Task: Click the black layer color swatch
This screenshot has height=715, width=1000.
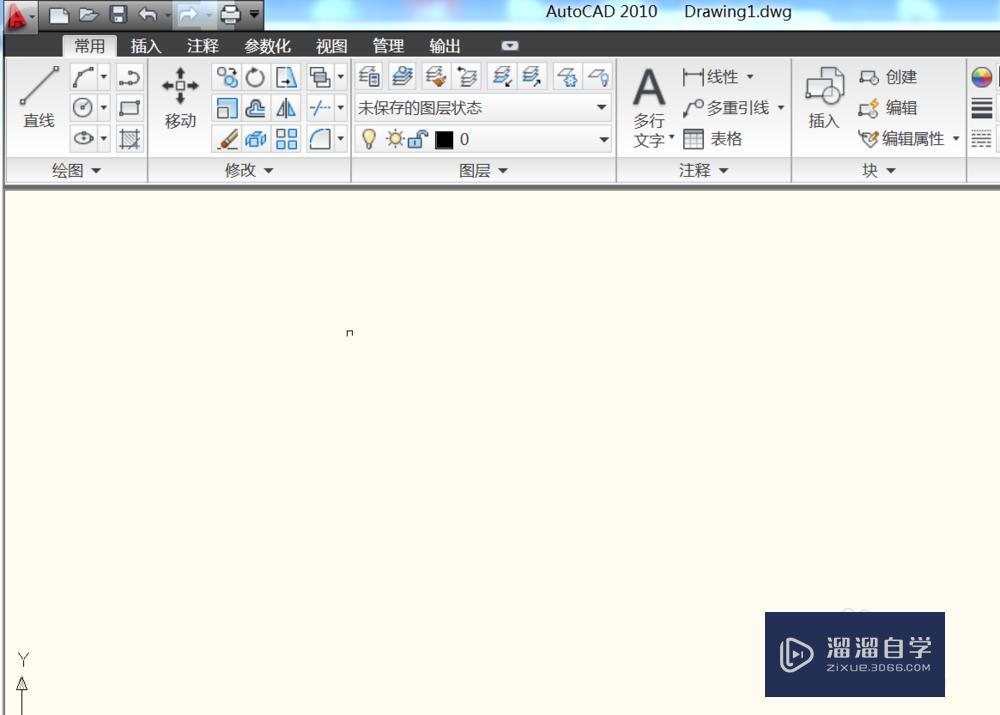Action: [x=442, y=139]
